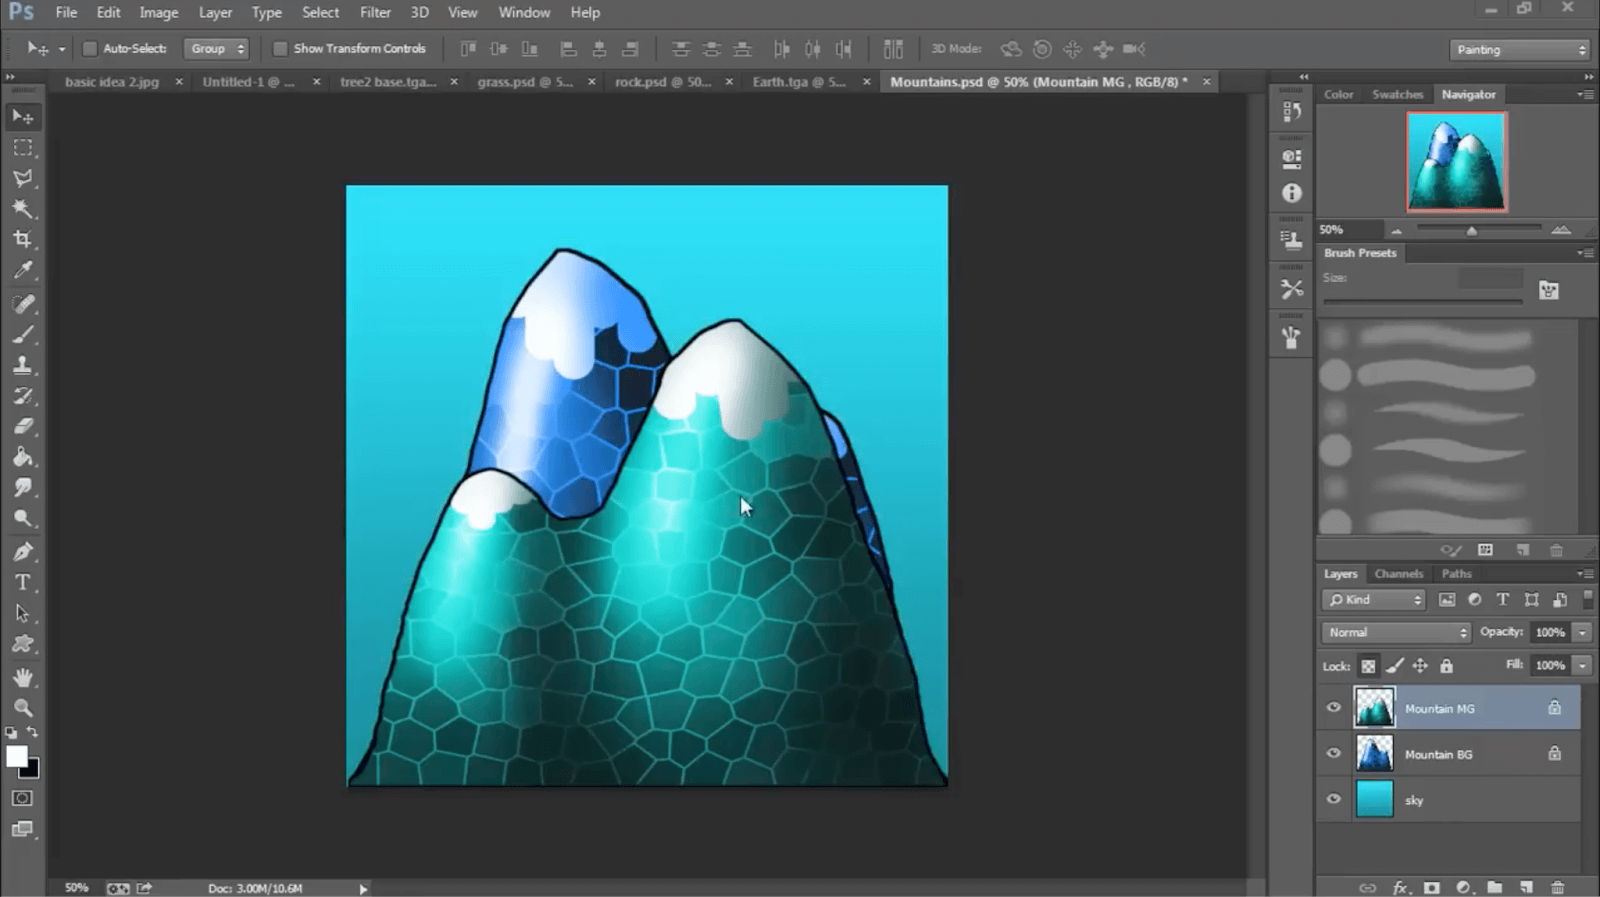Open the Painting workspace dropdown
Viewport: 1600px width, 897px height.
[1520, 49]
